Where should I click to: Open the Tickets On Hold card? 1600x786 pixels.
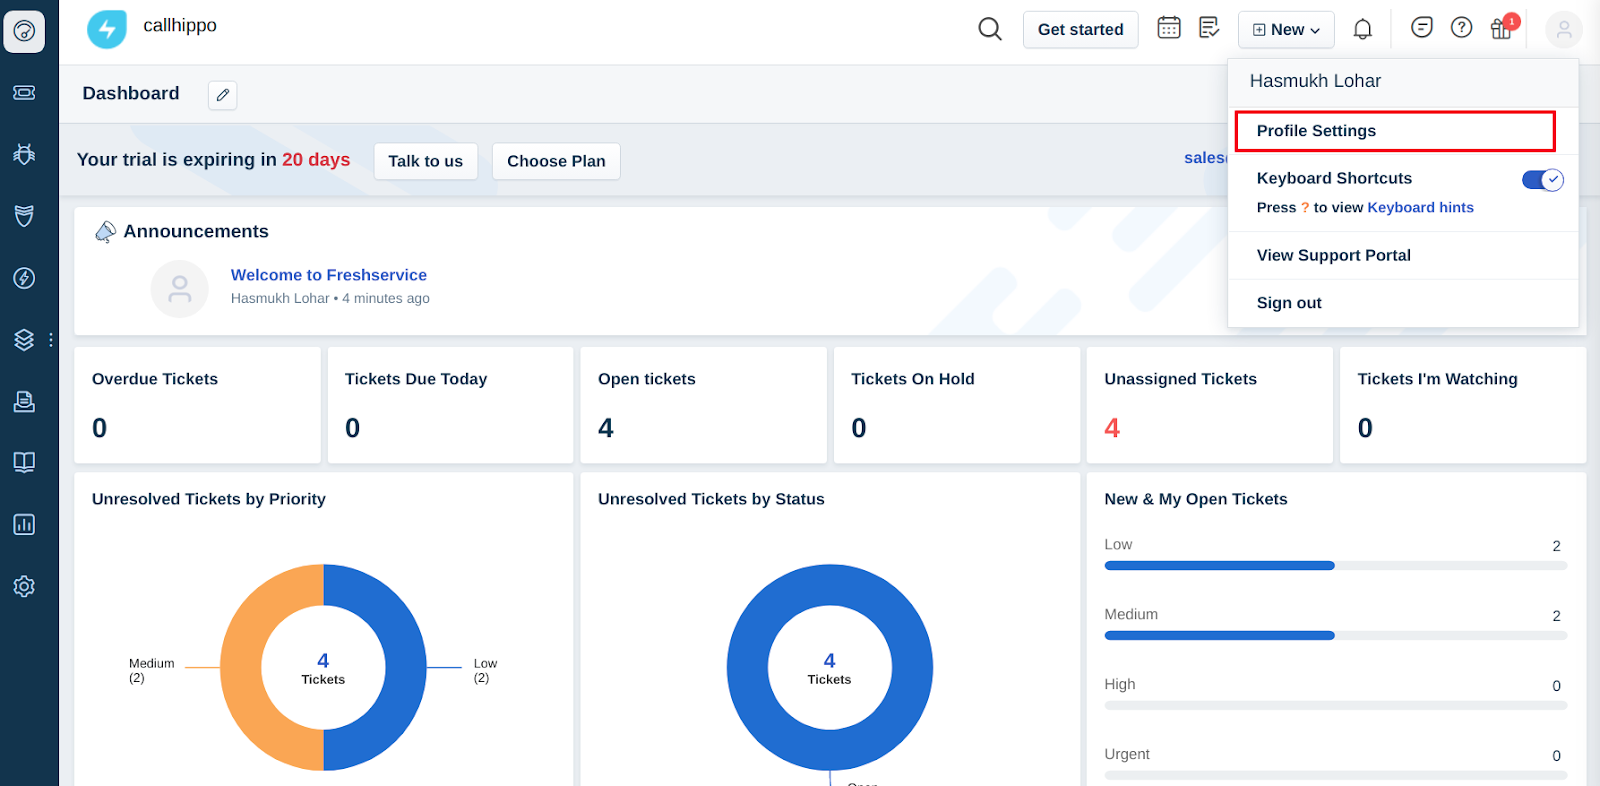click(957, 405)
